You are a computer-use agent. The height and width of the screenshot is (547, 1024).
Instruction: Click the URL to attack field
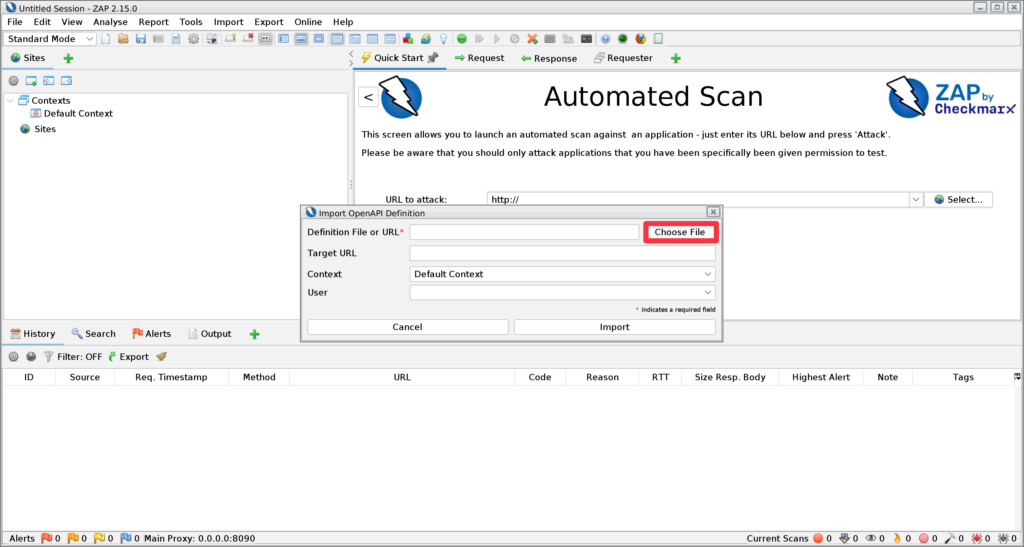[697, 200]
